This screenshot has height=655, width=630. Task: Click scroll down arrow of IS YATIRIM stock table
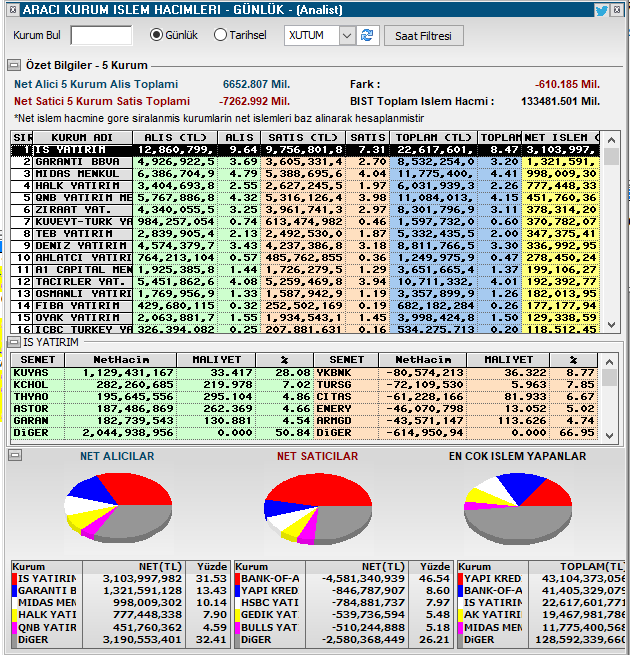point(609,436)
